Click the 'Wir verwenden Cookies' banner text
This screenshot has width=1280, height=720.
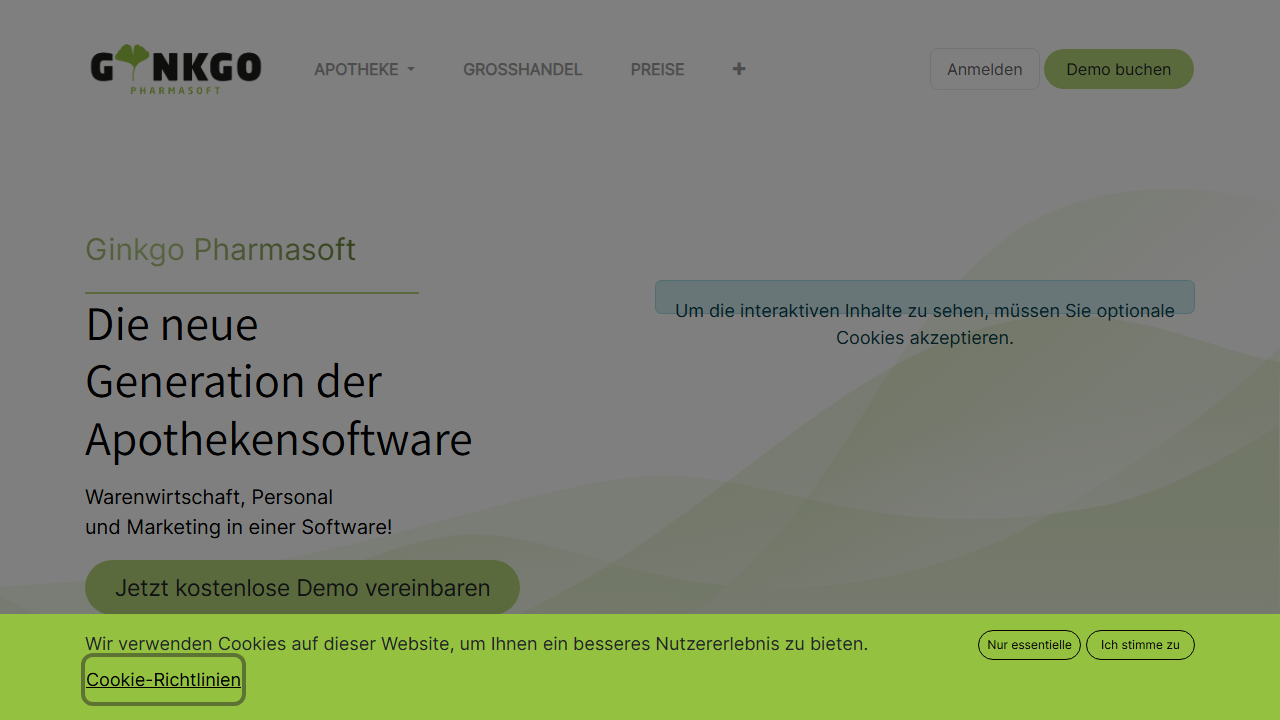[476, 644]
